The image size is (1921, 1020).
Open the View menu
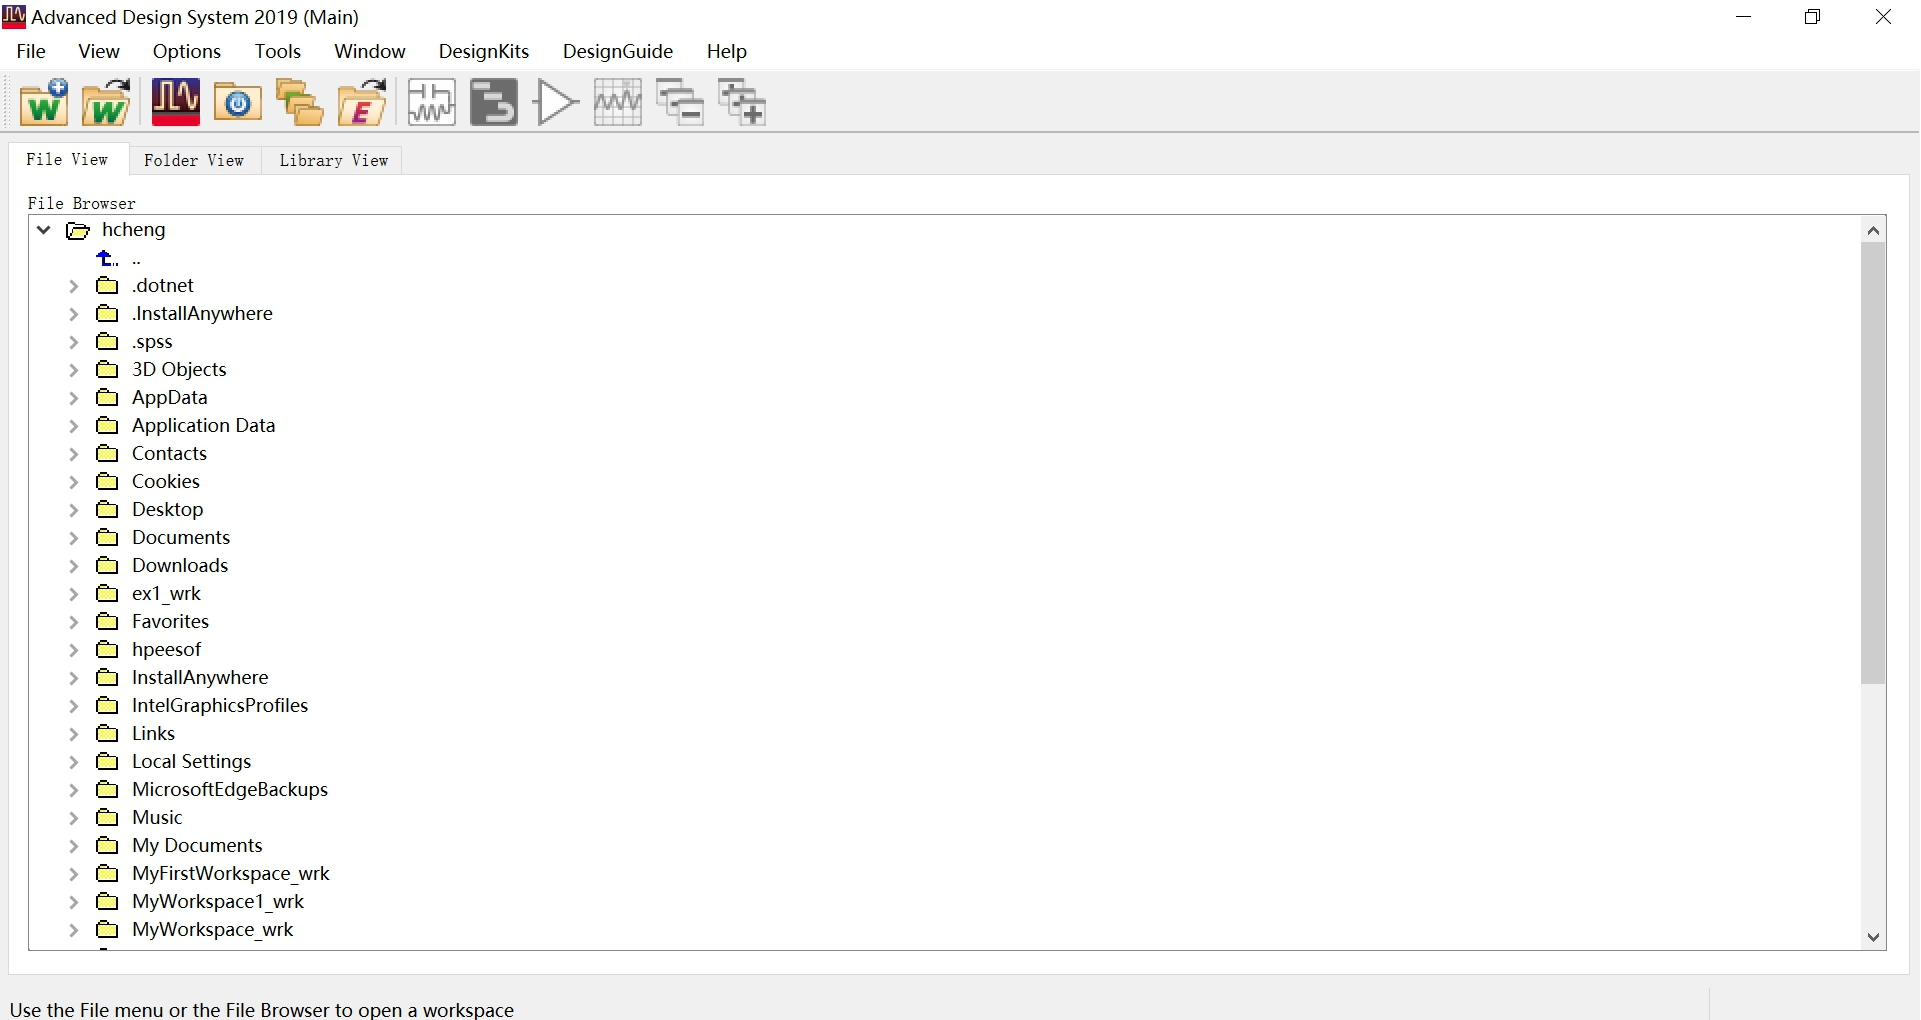click(x=99, y=51)
